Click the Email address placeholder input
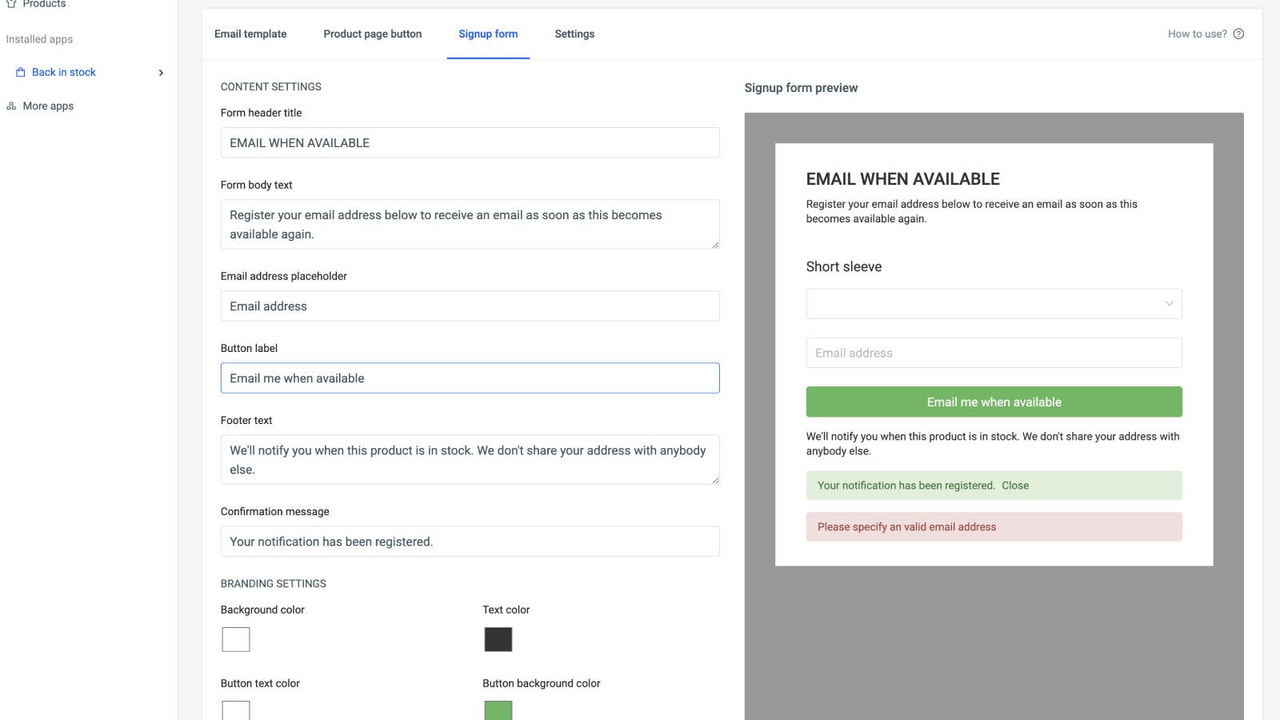This screenshot has width=1280, height=720. click(x=470, y=306)
